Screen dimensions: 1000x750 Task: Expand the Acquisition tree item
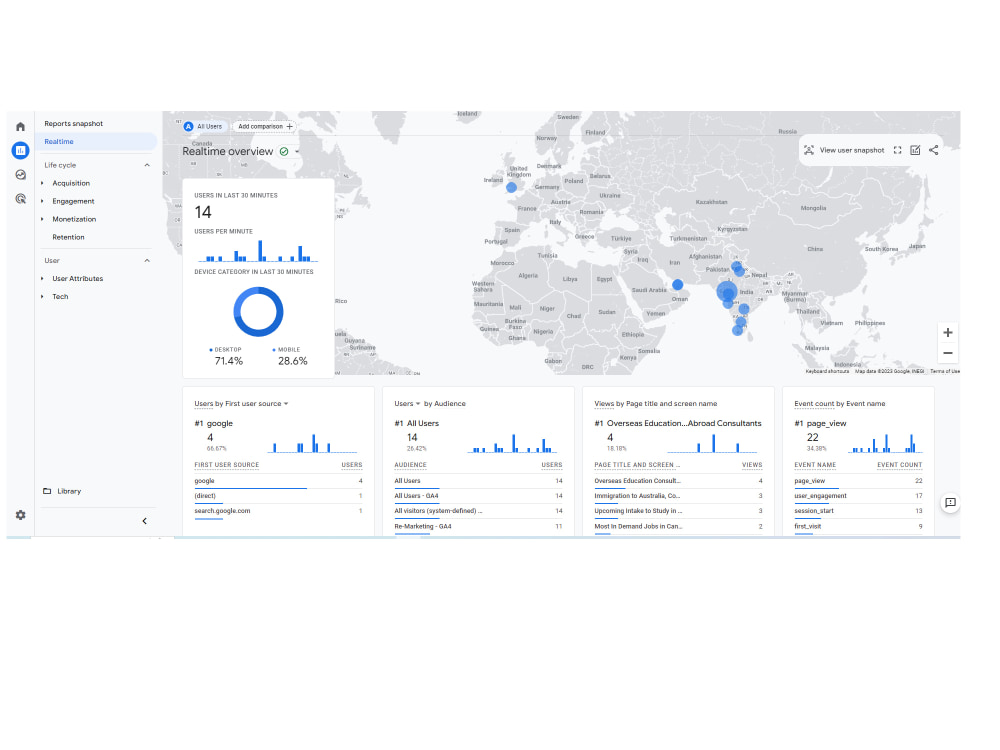tap(42, 183)
